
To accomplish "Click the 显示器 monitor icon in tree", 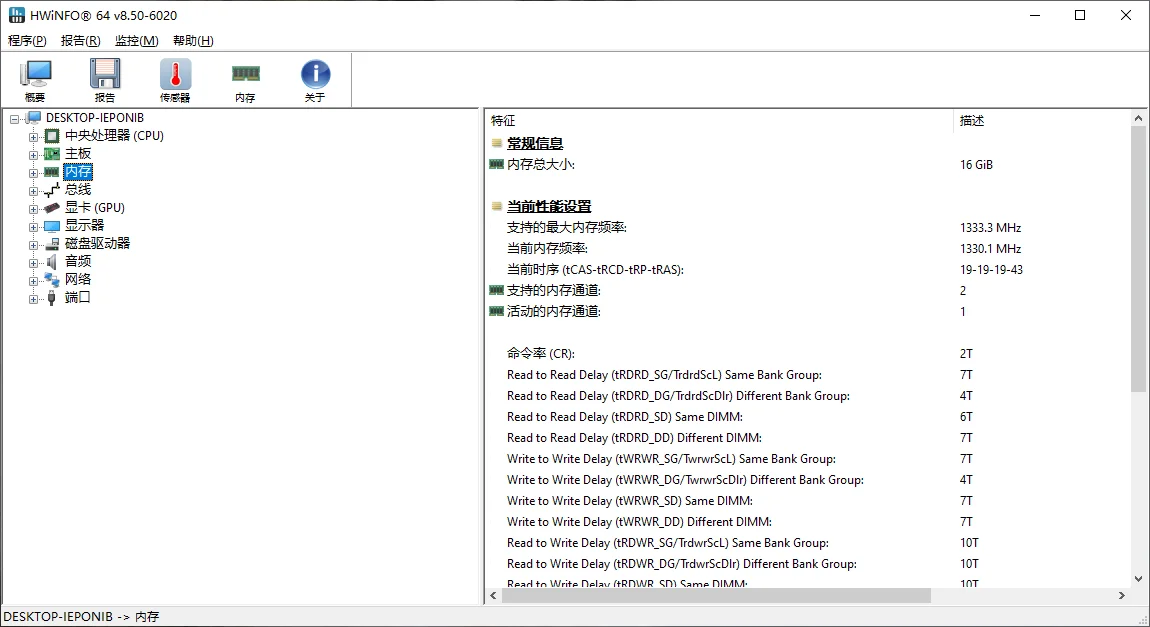I will tap(51, 226).
